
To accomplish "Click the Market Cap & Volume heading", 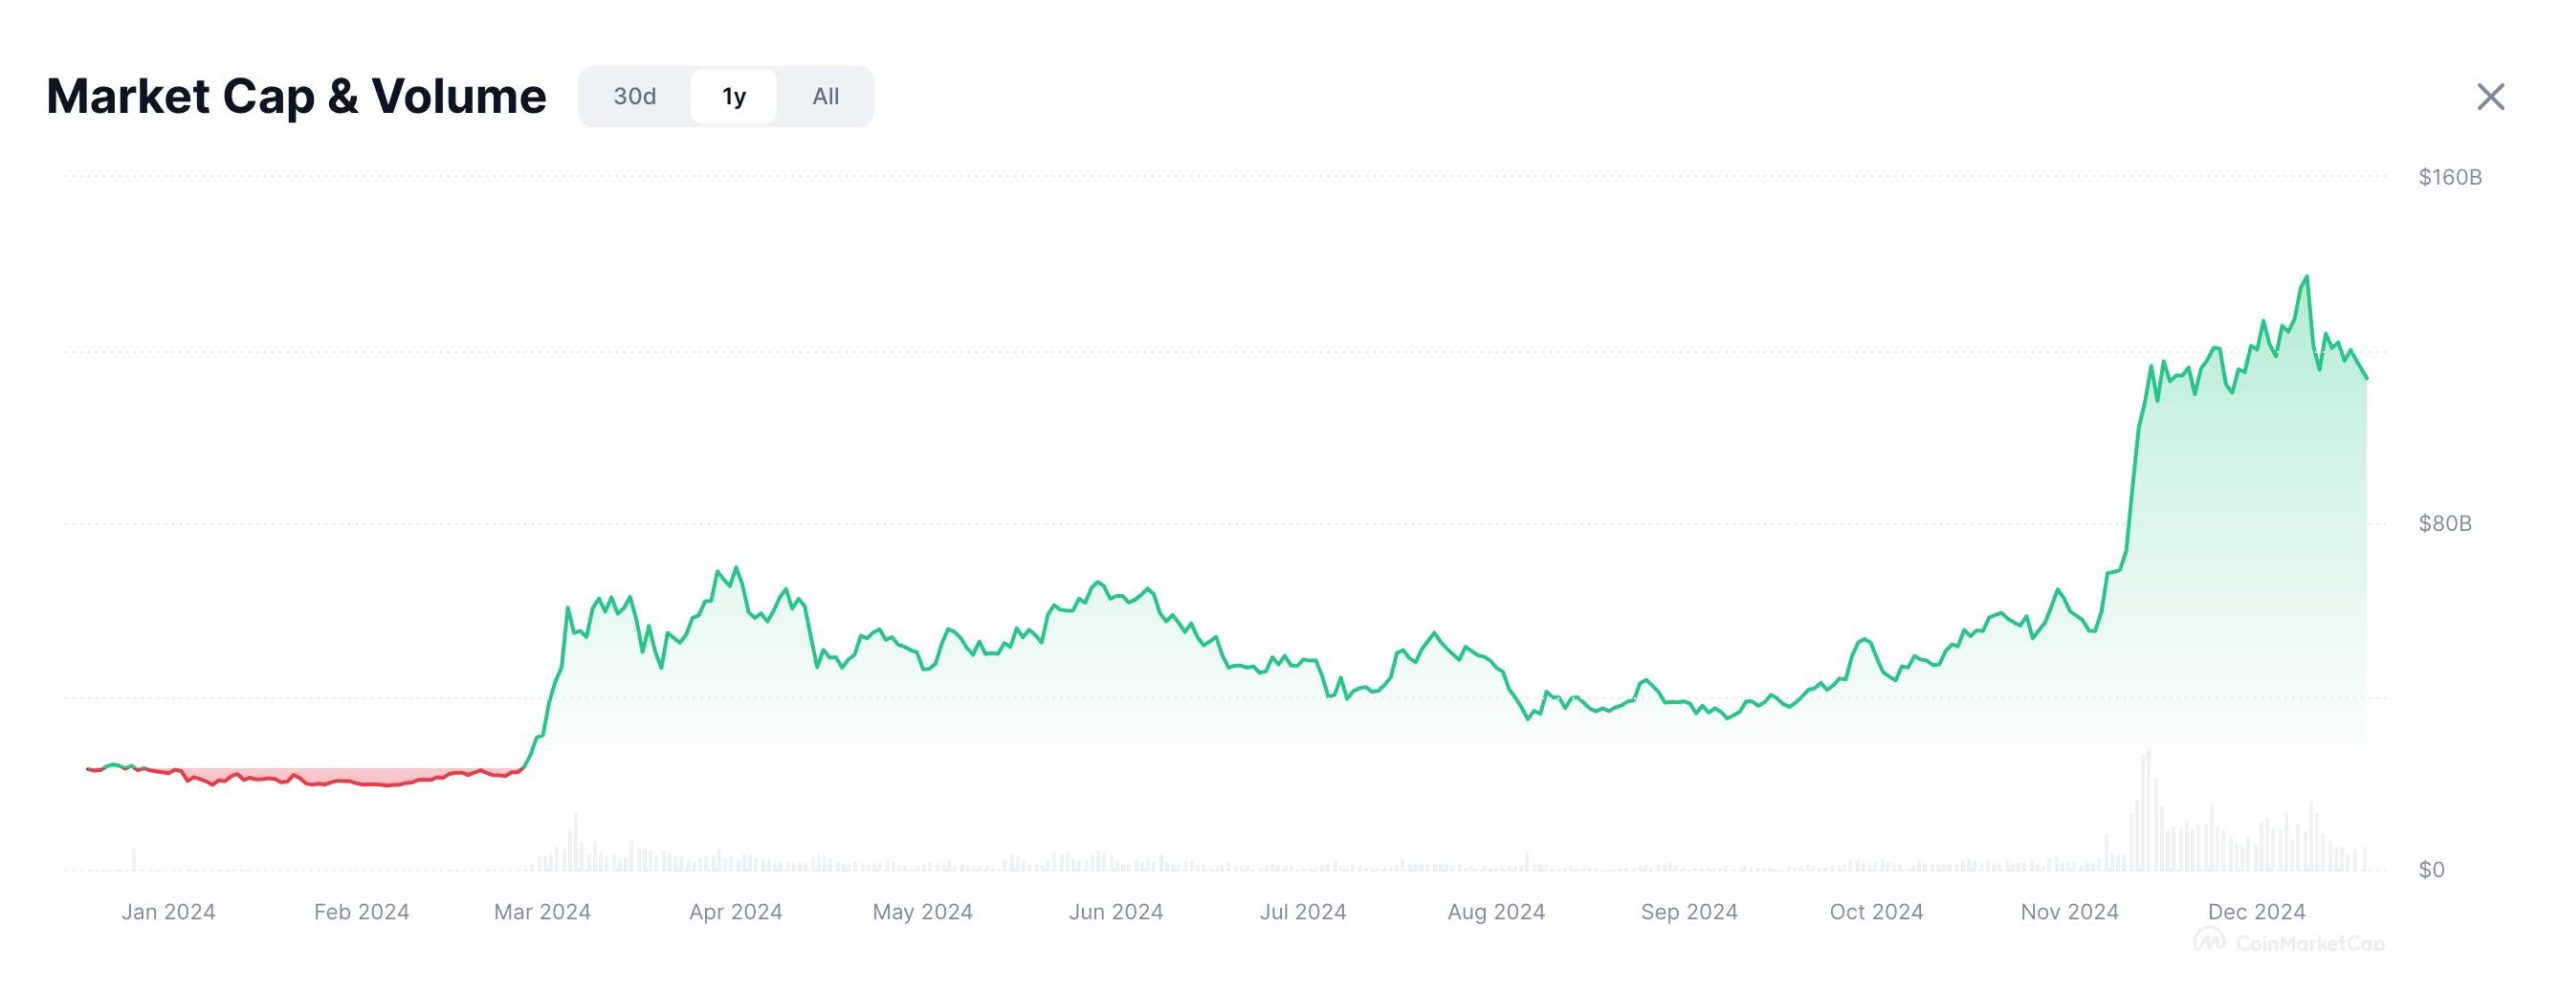I will tap(296, 97).
